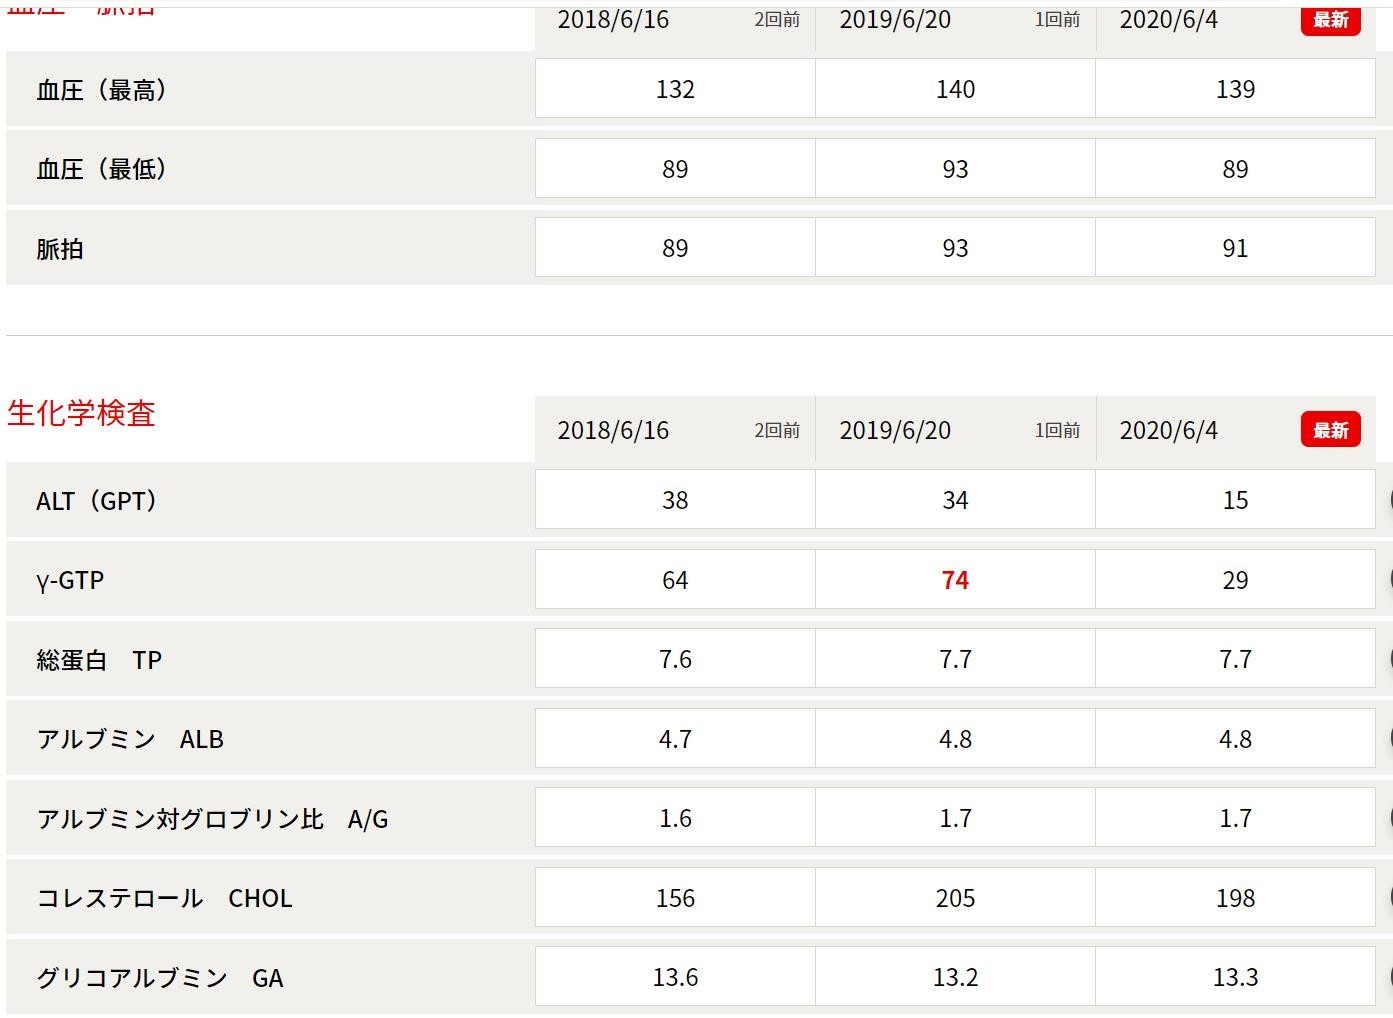Select the 総蛋白 TP row label
This screenshot has width=1393, height=1018.
tap(99, 660)
